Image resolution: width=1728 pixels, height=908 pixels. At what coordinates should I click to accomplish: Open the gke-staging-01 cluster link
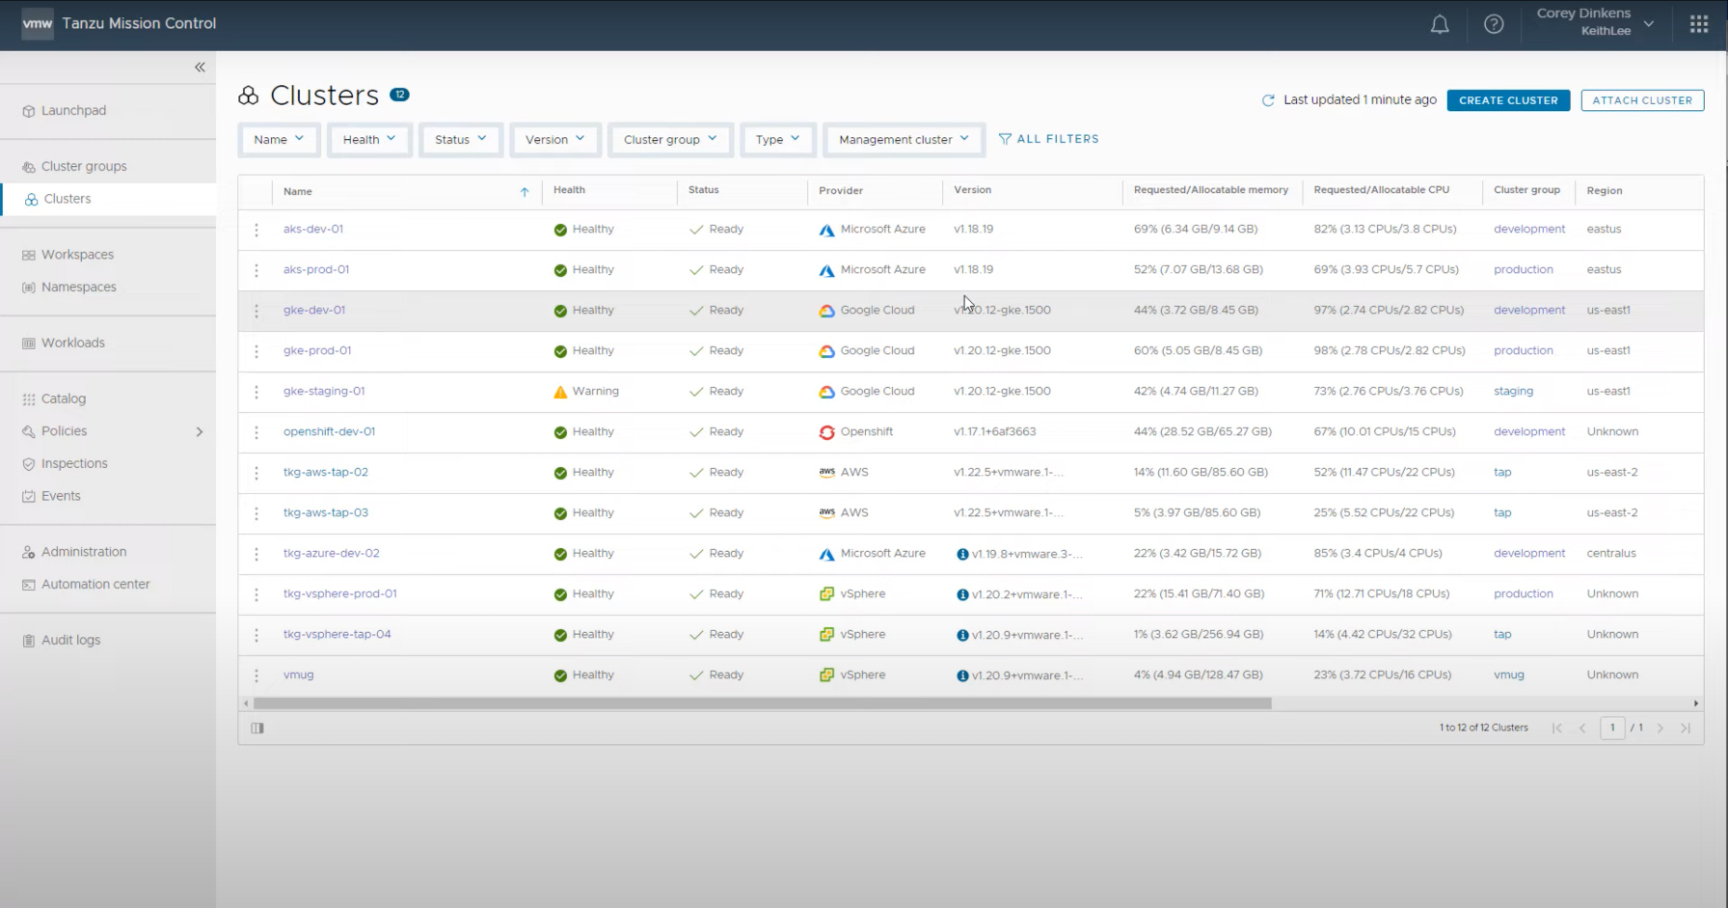pos(324,391)
